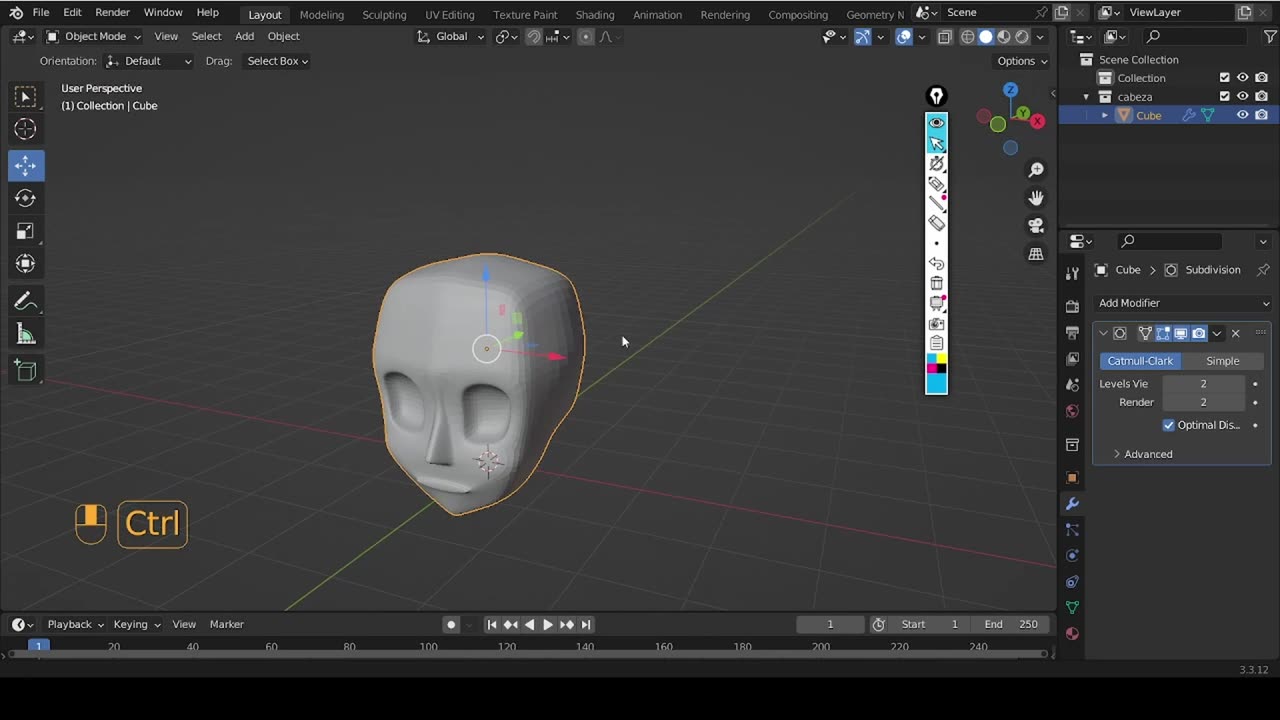Select the Annotate tool
The height and width of the screenshot is (720, 1280).
(26, 301)
